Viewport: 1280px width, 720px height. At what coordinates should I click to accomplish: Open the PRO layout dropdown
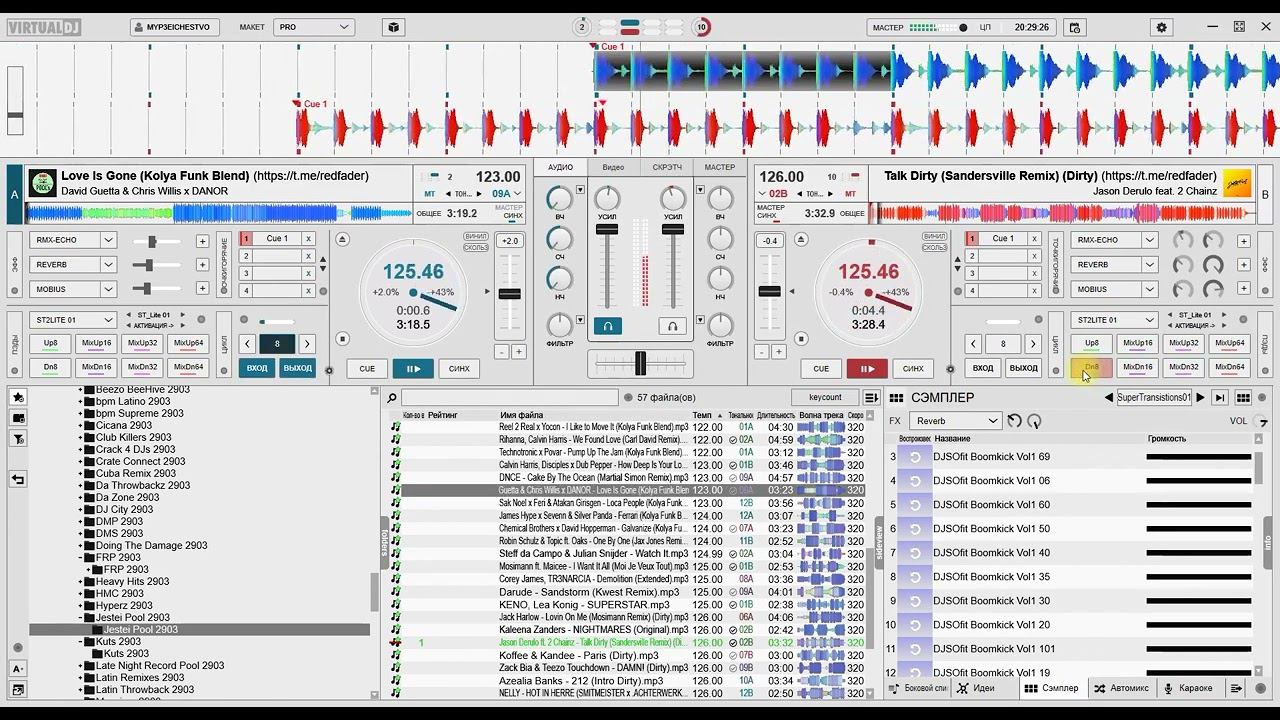pos(314,27)
